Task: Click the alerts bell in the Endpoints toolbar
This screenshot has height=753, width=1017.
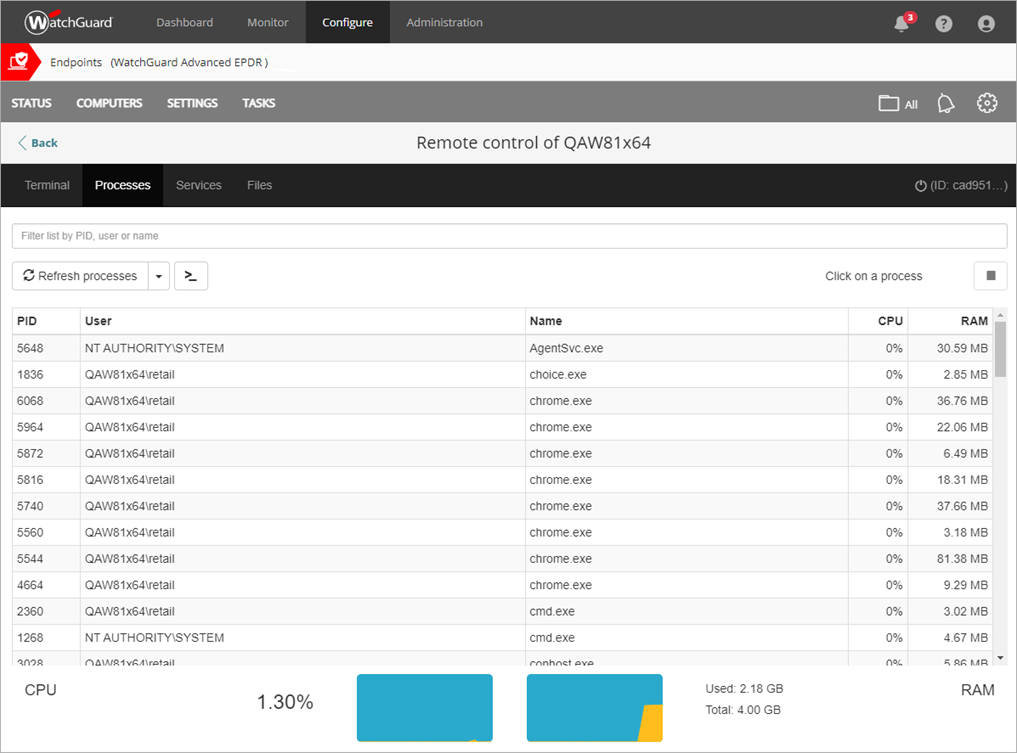Action: tap(945, 103)
